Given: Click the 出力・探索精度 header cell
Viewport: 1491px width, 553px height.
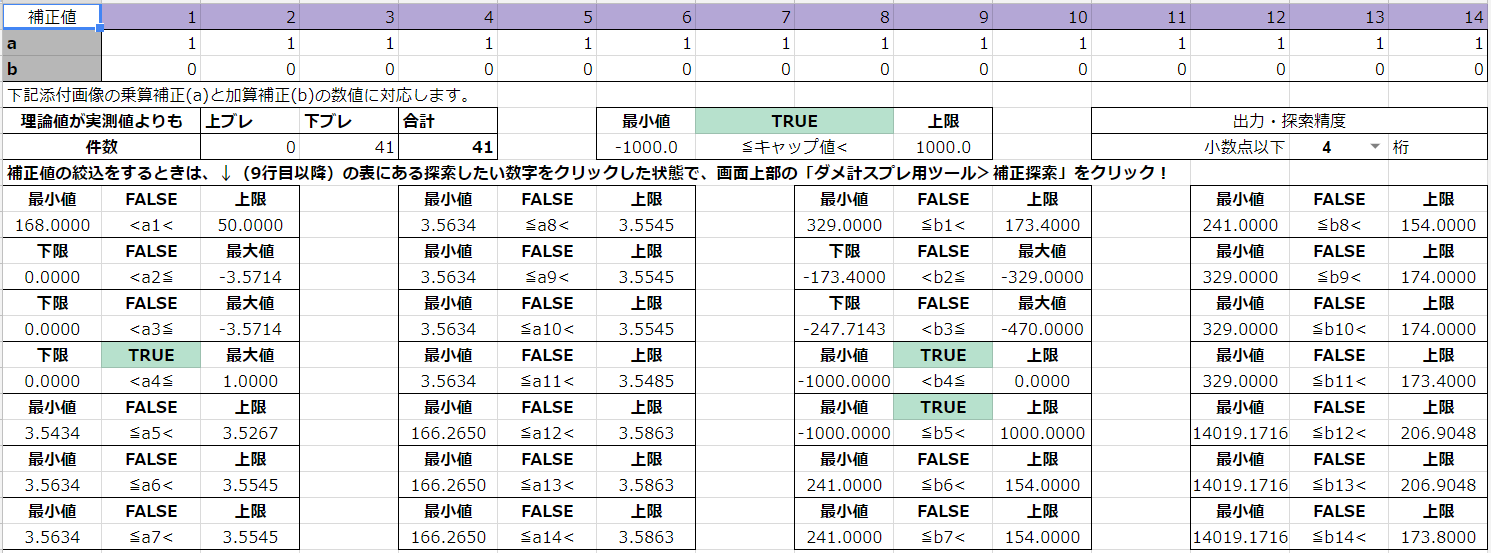Looking at the screenshot, I should tap(1289, 121).
